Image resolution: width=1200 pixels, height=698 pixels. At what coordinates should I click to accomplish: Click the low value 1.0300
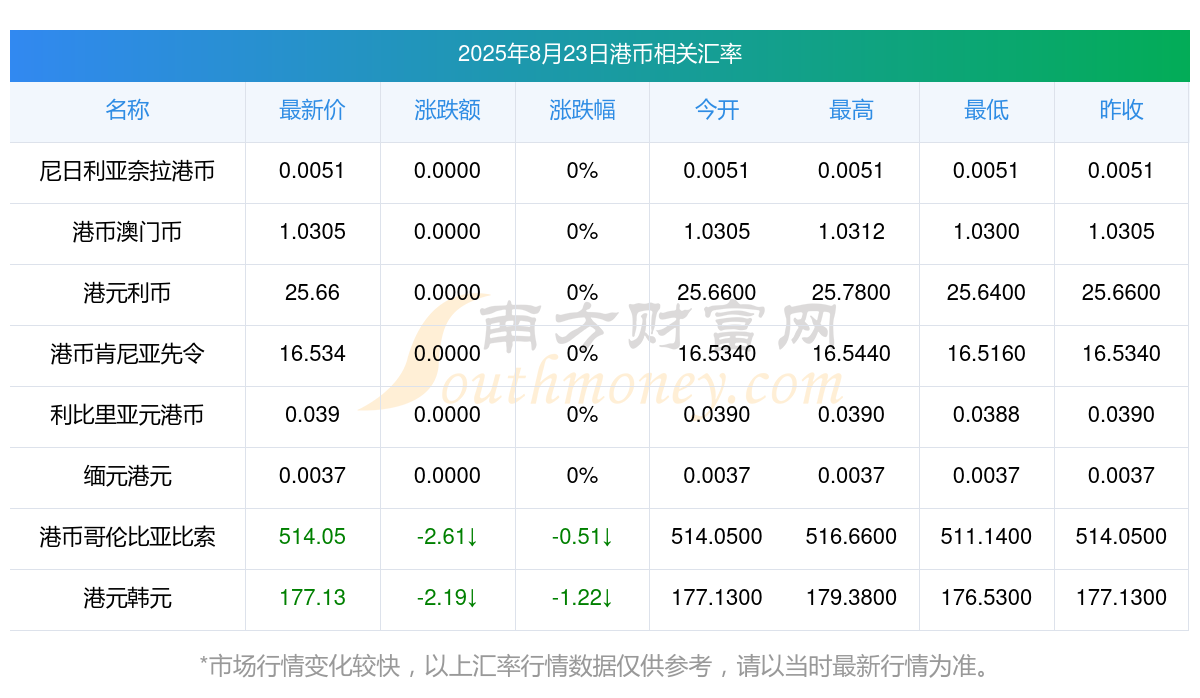[986, 232]
